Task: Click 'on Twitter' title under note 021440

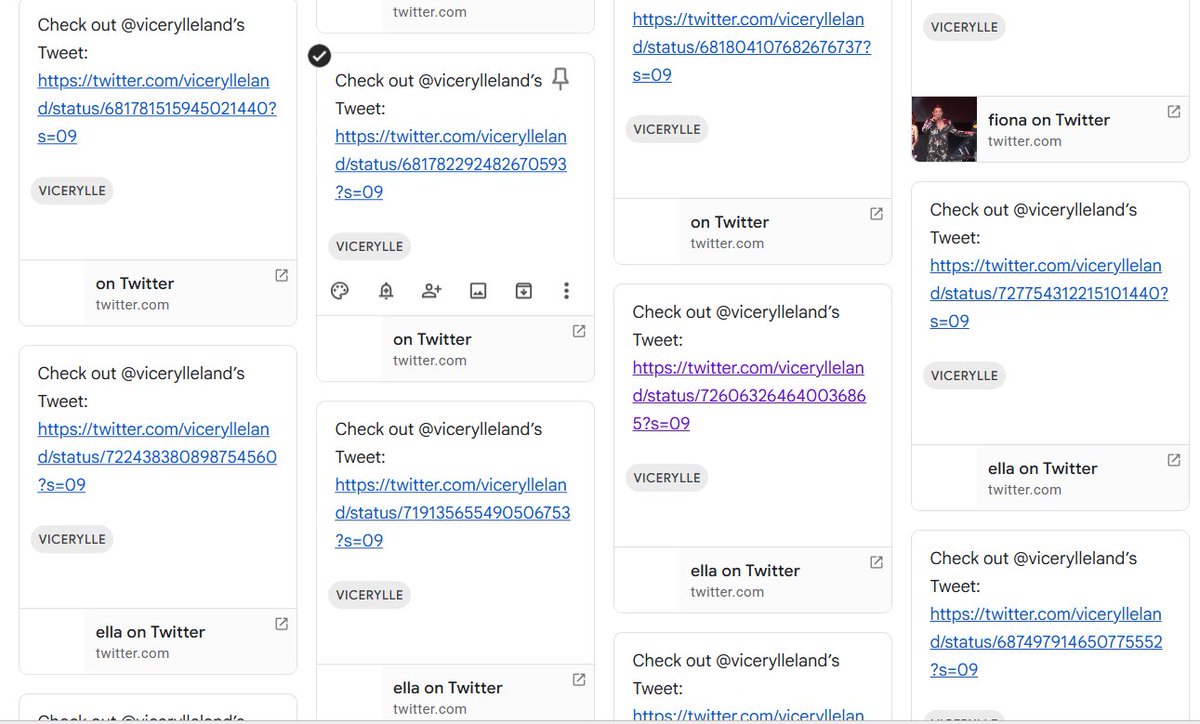Action: pyautogui.click(x=135, y=284)
